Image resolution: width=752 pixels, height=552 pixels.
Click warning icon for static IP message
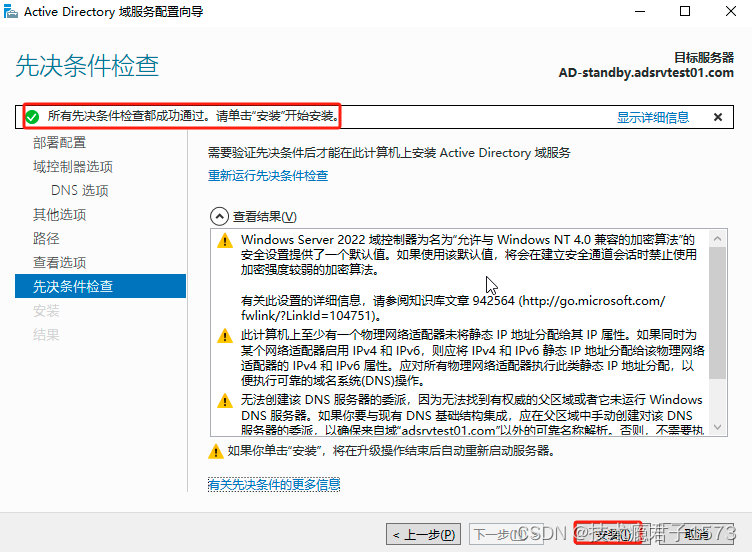click(x=224, y=335)
